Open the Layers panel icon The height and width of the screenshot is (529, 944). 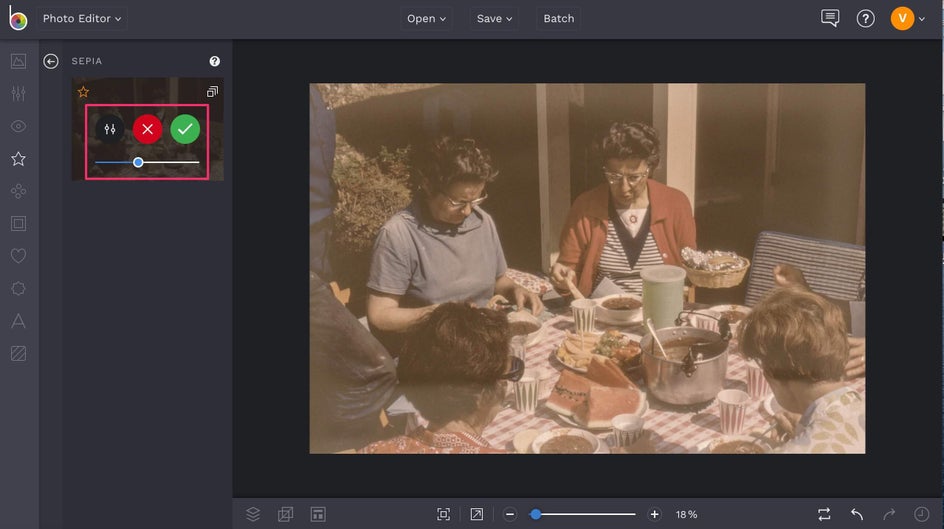coord(253,514)
